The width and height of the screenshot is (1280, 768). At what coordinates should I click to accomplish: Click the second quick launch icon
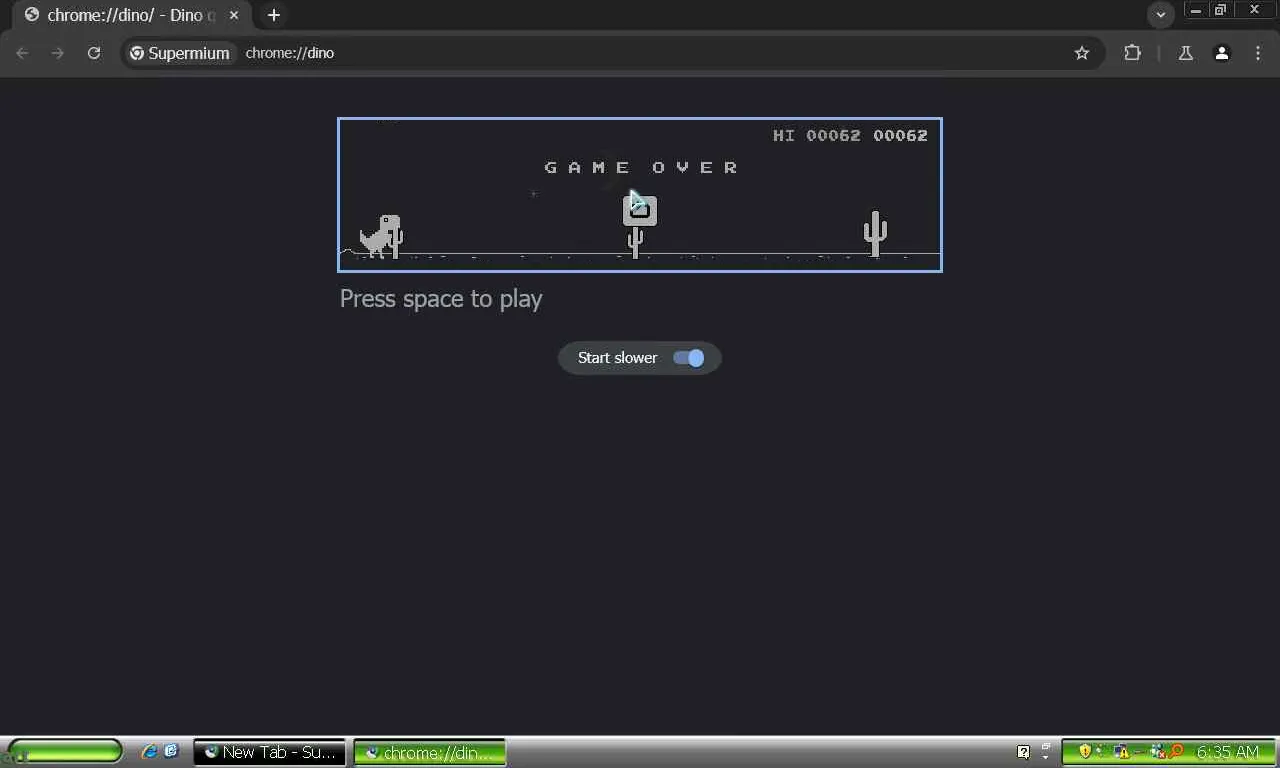point(171,751)
